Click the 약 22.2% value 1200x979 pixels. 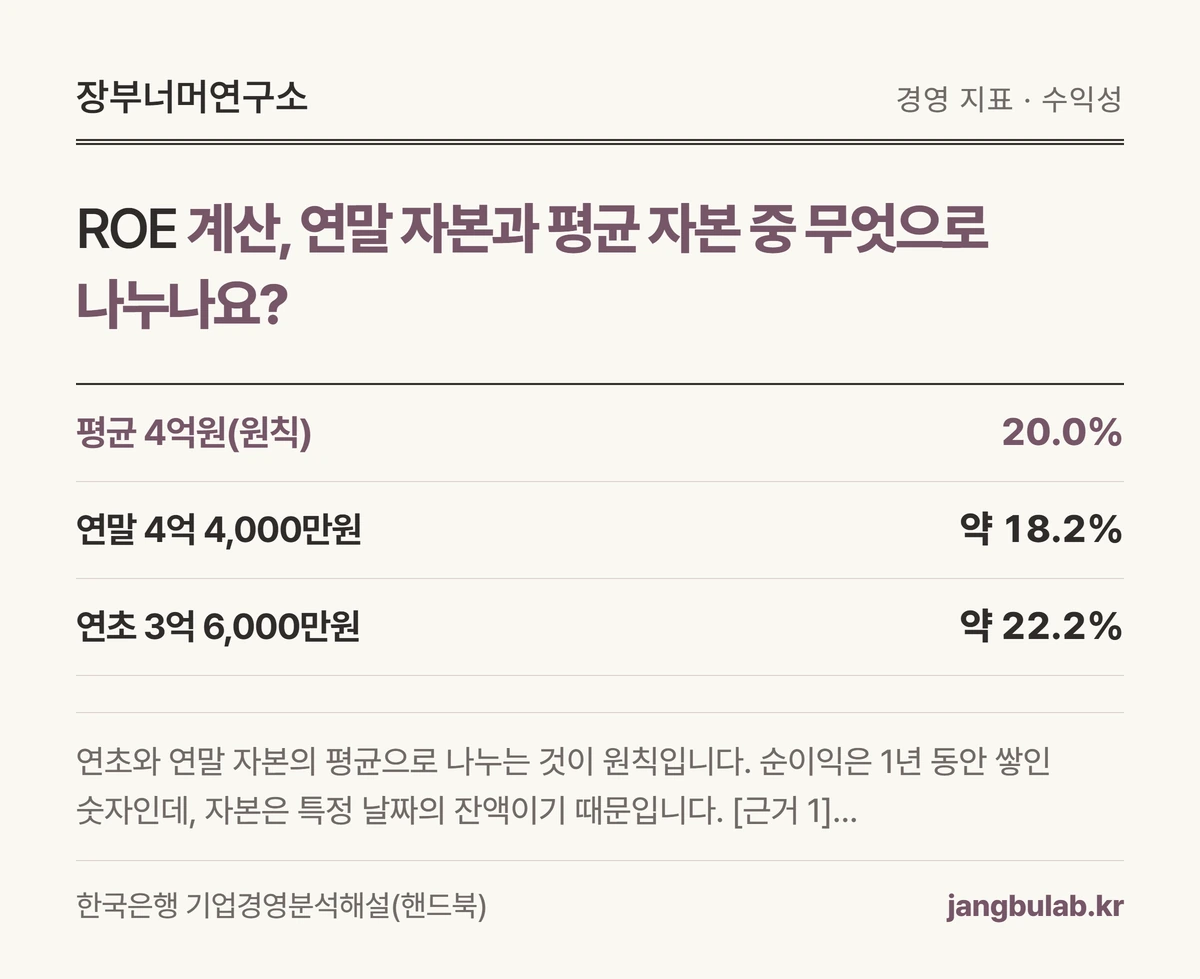[x=1041, y=627]
